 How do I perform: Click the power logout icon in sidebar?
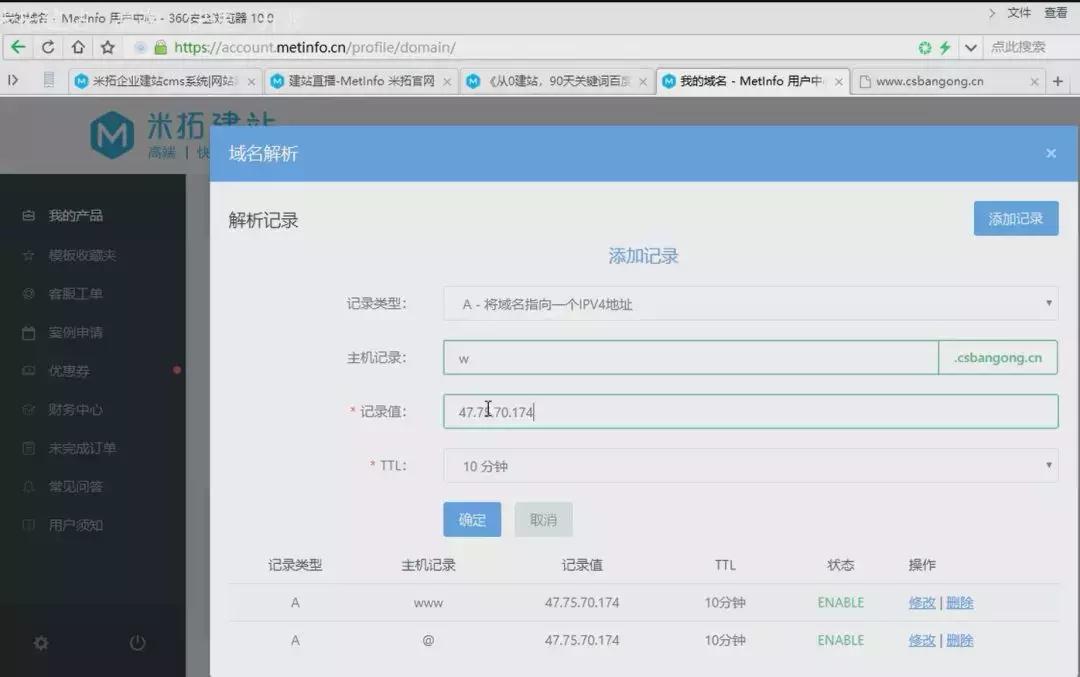click(x=137, y=645)
